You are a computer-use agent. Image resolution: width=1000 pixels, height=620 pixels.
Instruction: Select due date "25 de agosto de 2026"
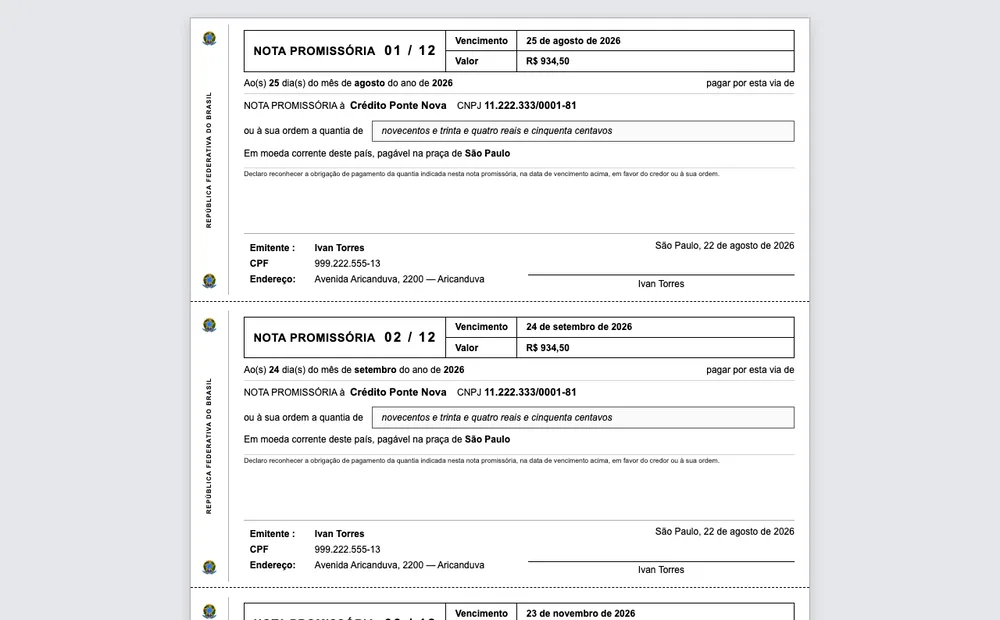click(x=573, y=41)
